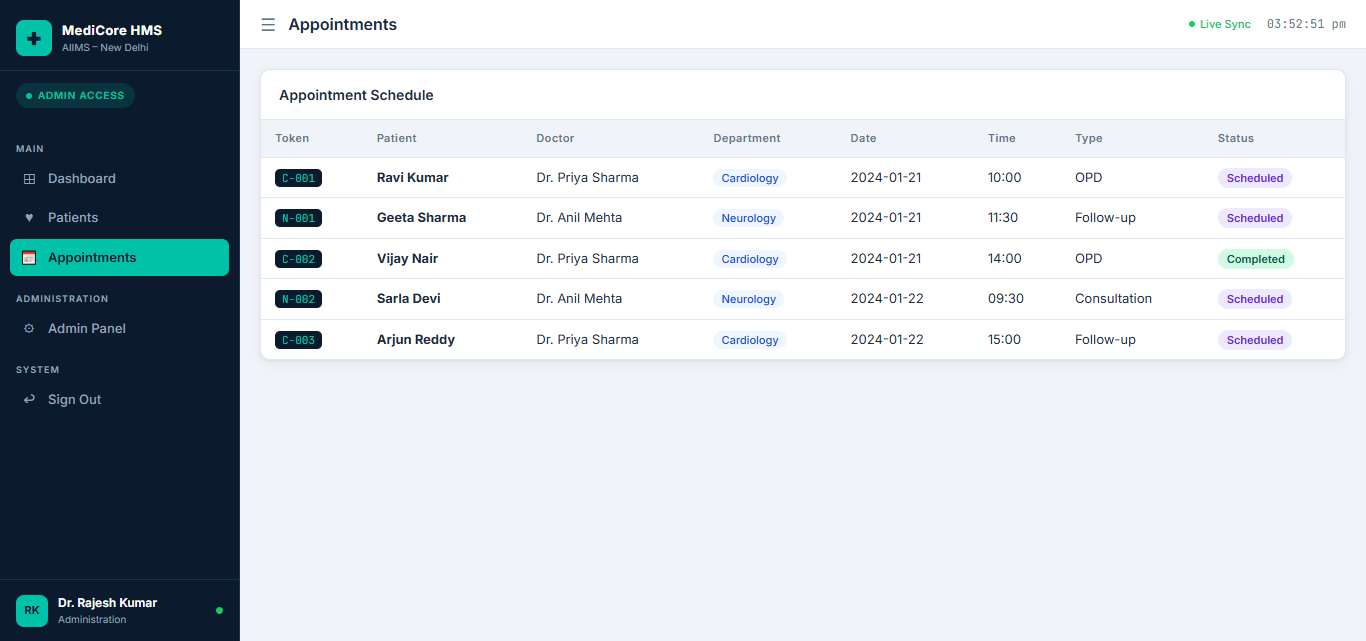This screenshot has height=641, width=1366.
Task: Click the Sign Out arrow icon
Action: 29,400
